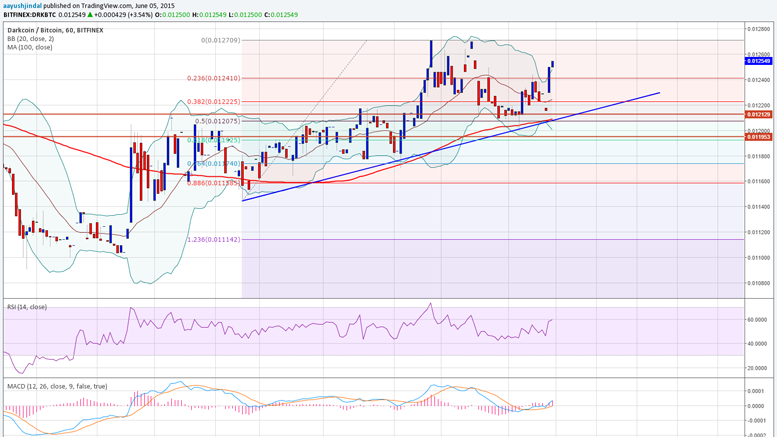
Task: Click the Fibonacci 0.236(0.012410) level label
Action: 214,78
